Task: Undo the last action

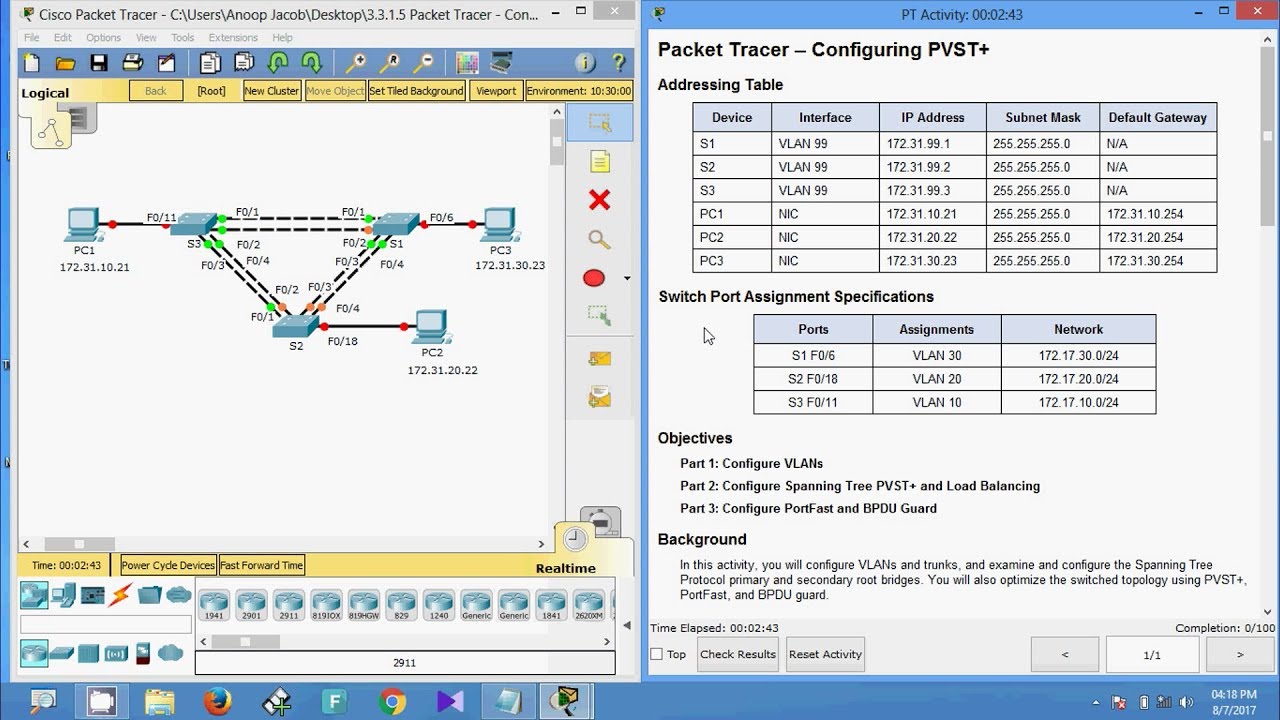Action: coord(278,63)
